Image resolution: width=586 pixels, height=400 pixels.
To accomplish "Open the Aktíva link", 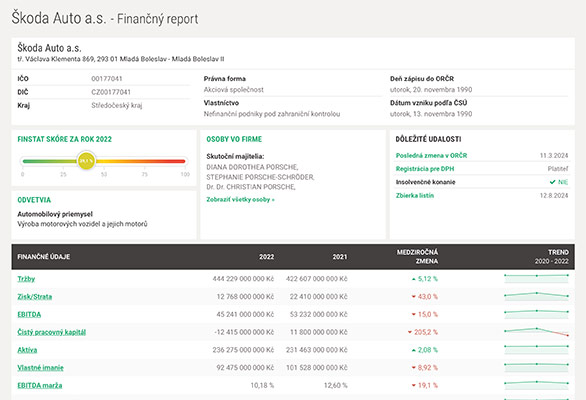I will (27, 350).
